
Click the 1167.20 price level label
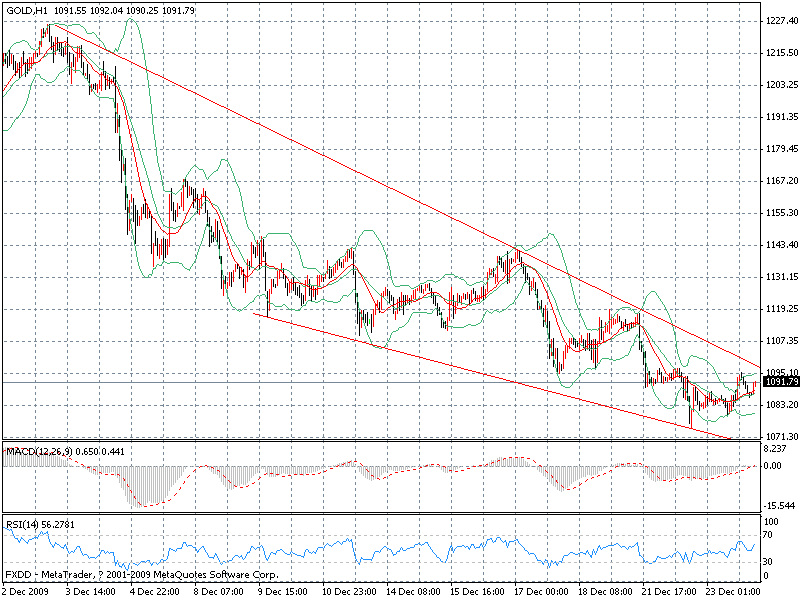point(782,181)
